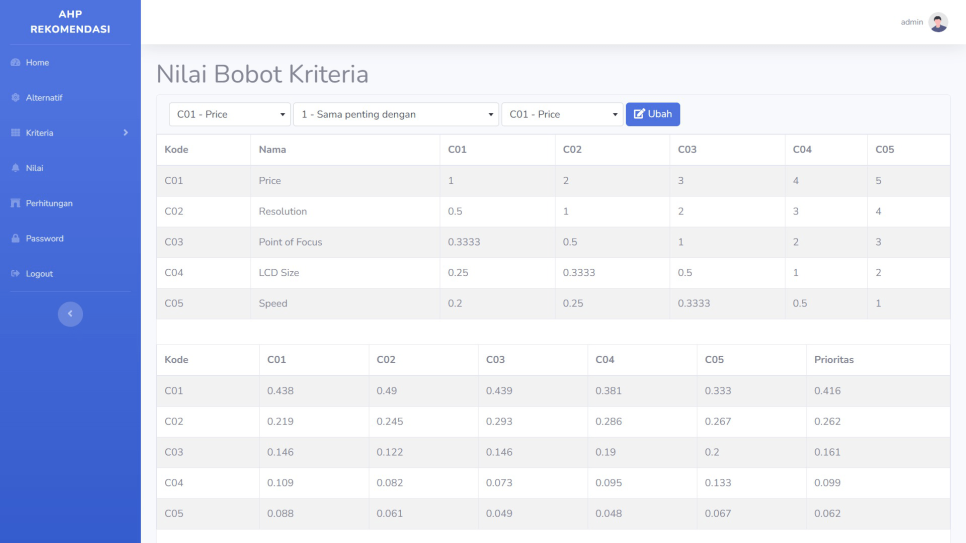Viewport: 966px width, 543px height.
Task: Click the value 0.133 in C04 row
Action: click(718, 483)
